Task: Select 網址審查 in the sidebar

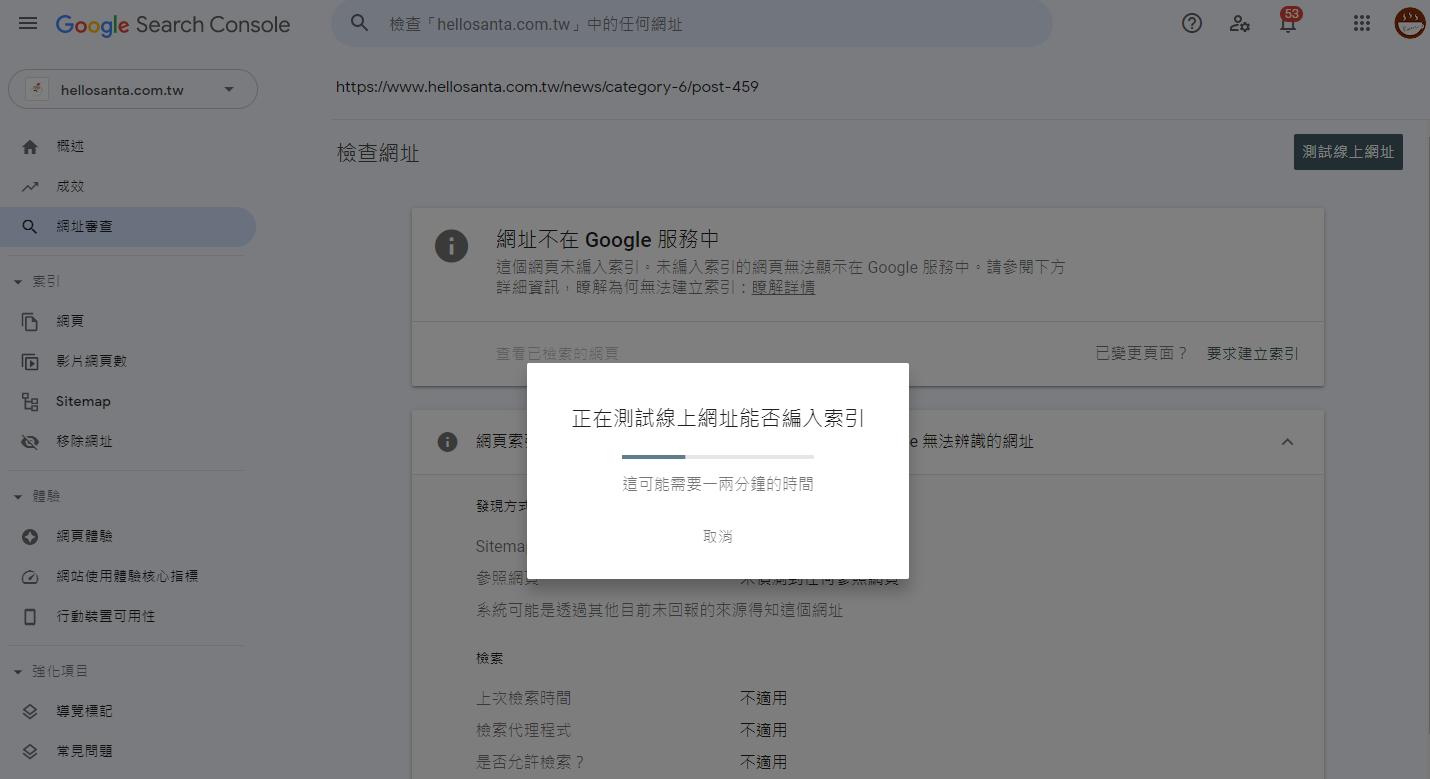Action: 128,227
